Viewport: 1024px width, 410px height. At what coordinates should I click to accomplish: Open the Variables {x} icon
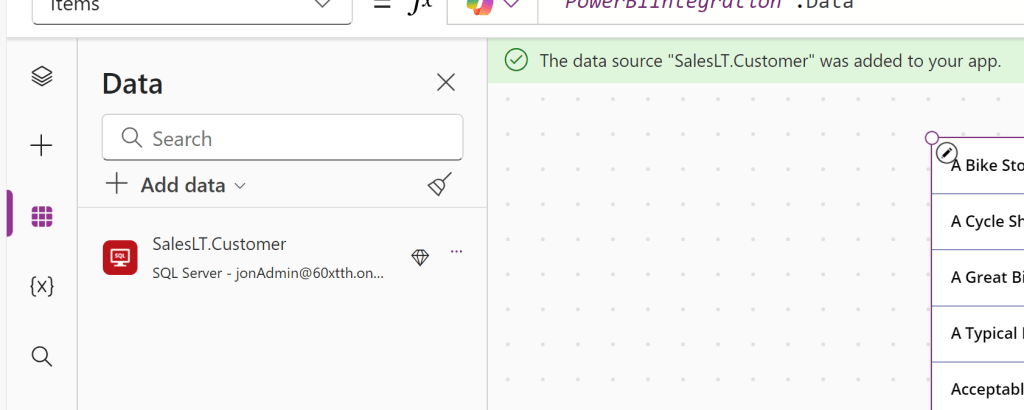42,286
